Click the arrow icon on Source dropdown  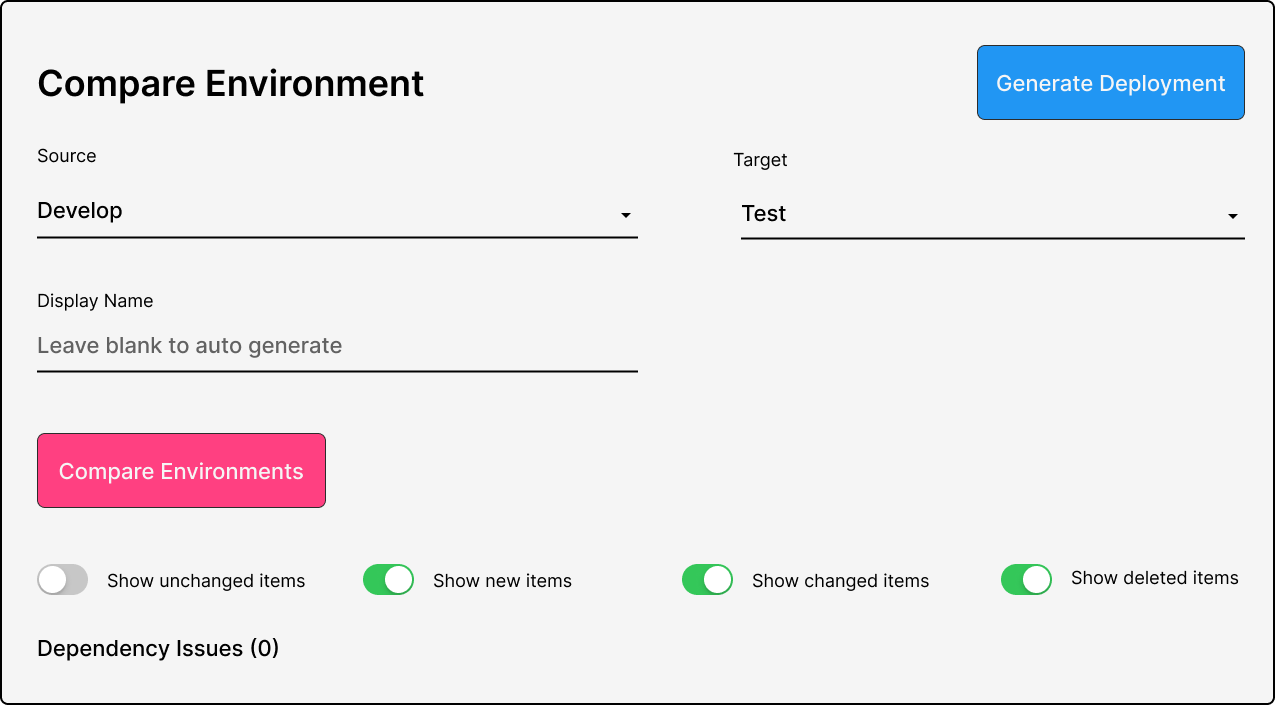(626, 215)
